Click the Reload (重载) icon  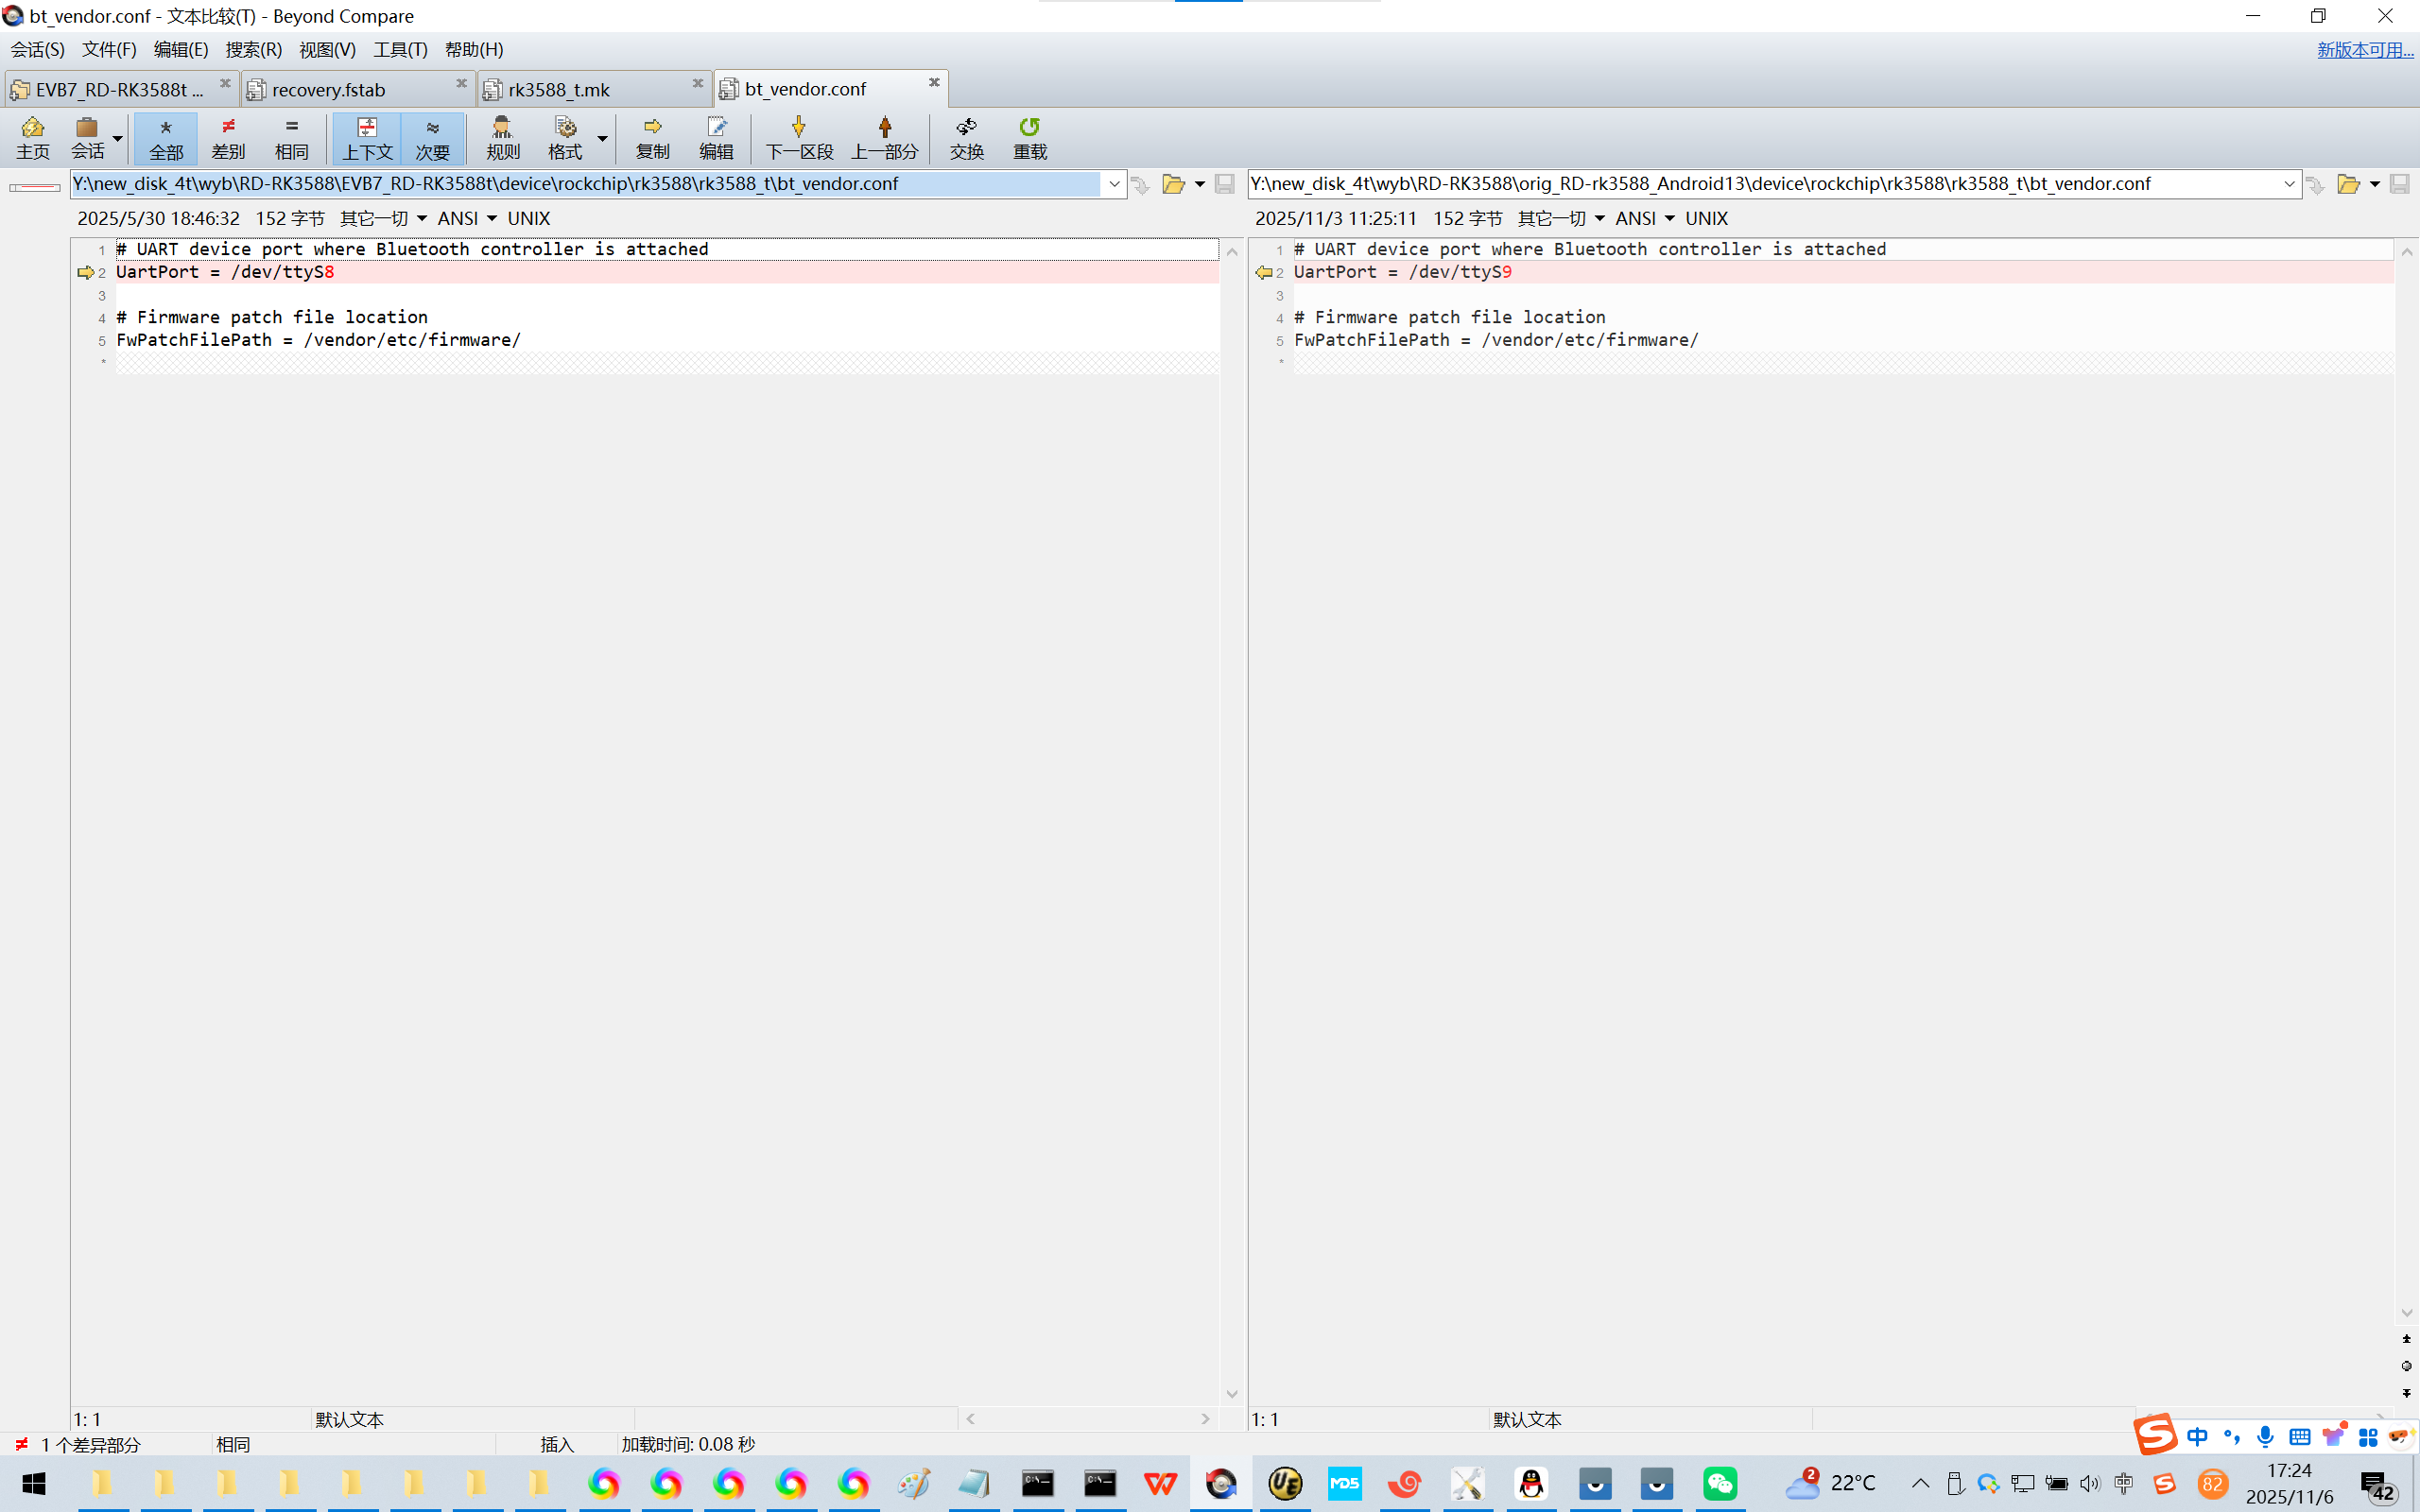1029,137
